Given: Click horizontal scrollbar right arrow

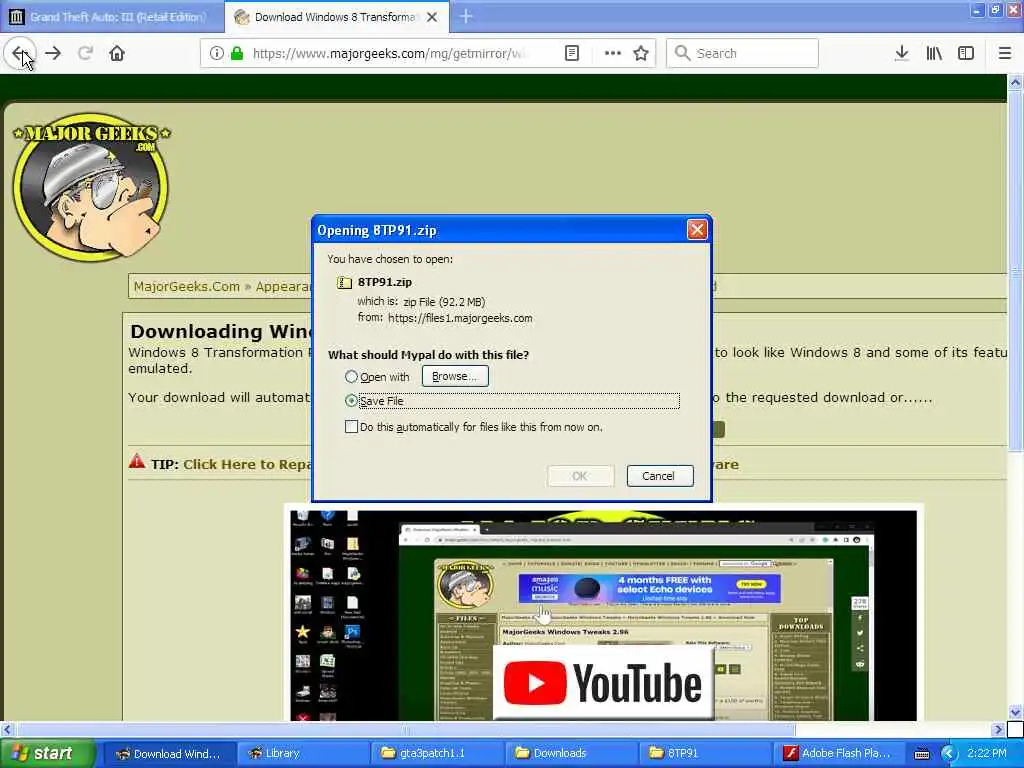Looking at the screenshot, I should click(x=998, y=729).
